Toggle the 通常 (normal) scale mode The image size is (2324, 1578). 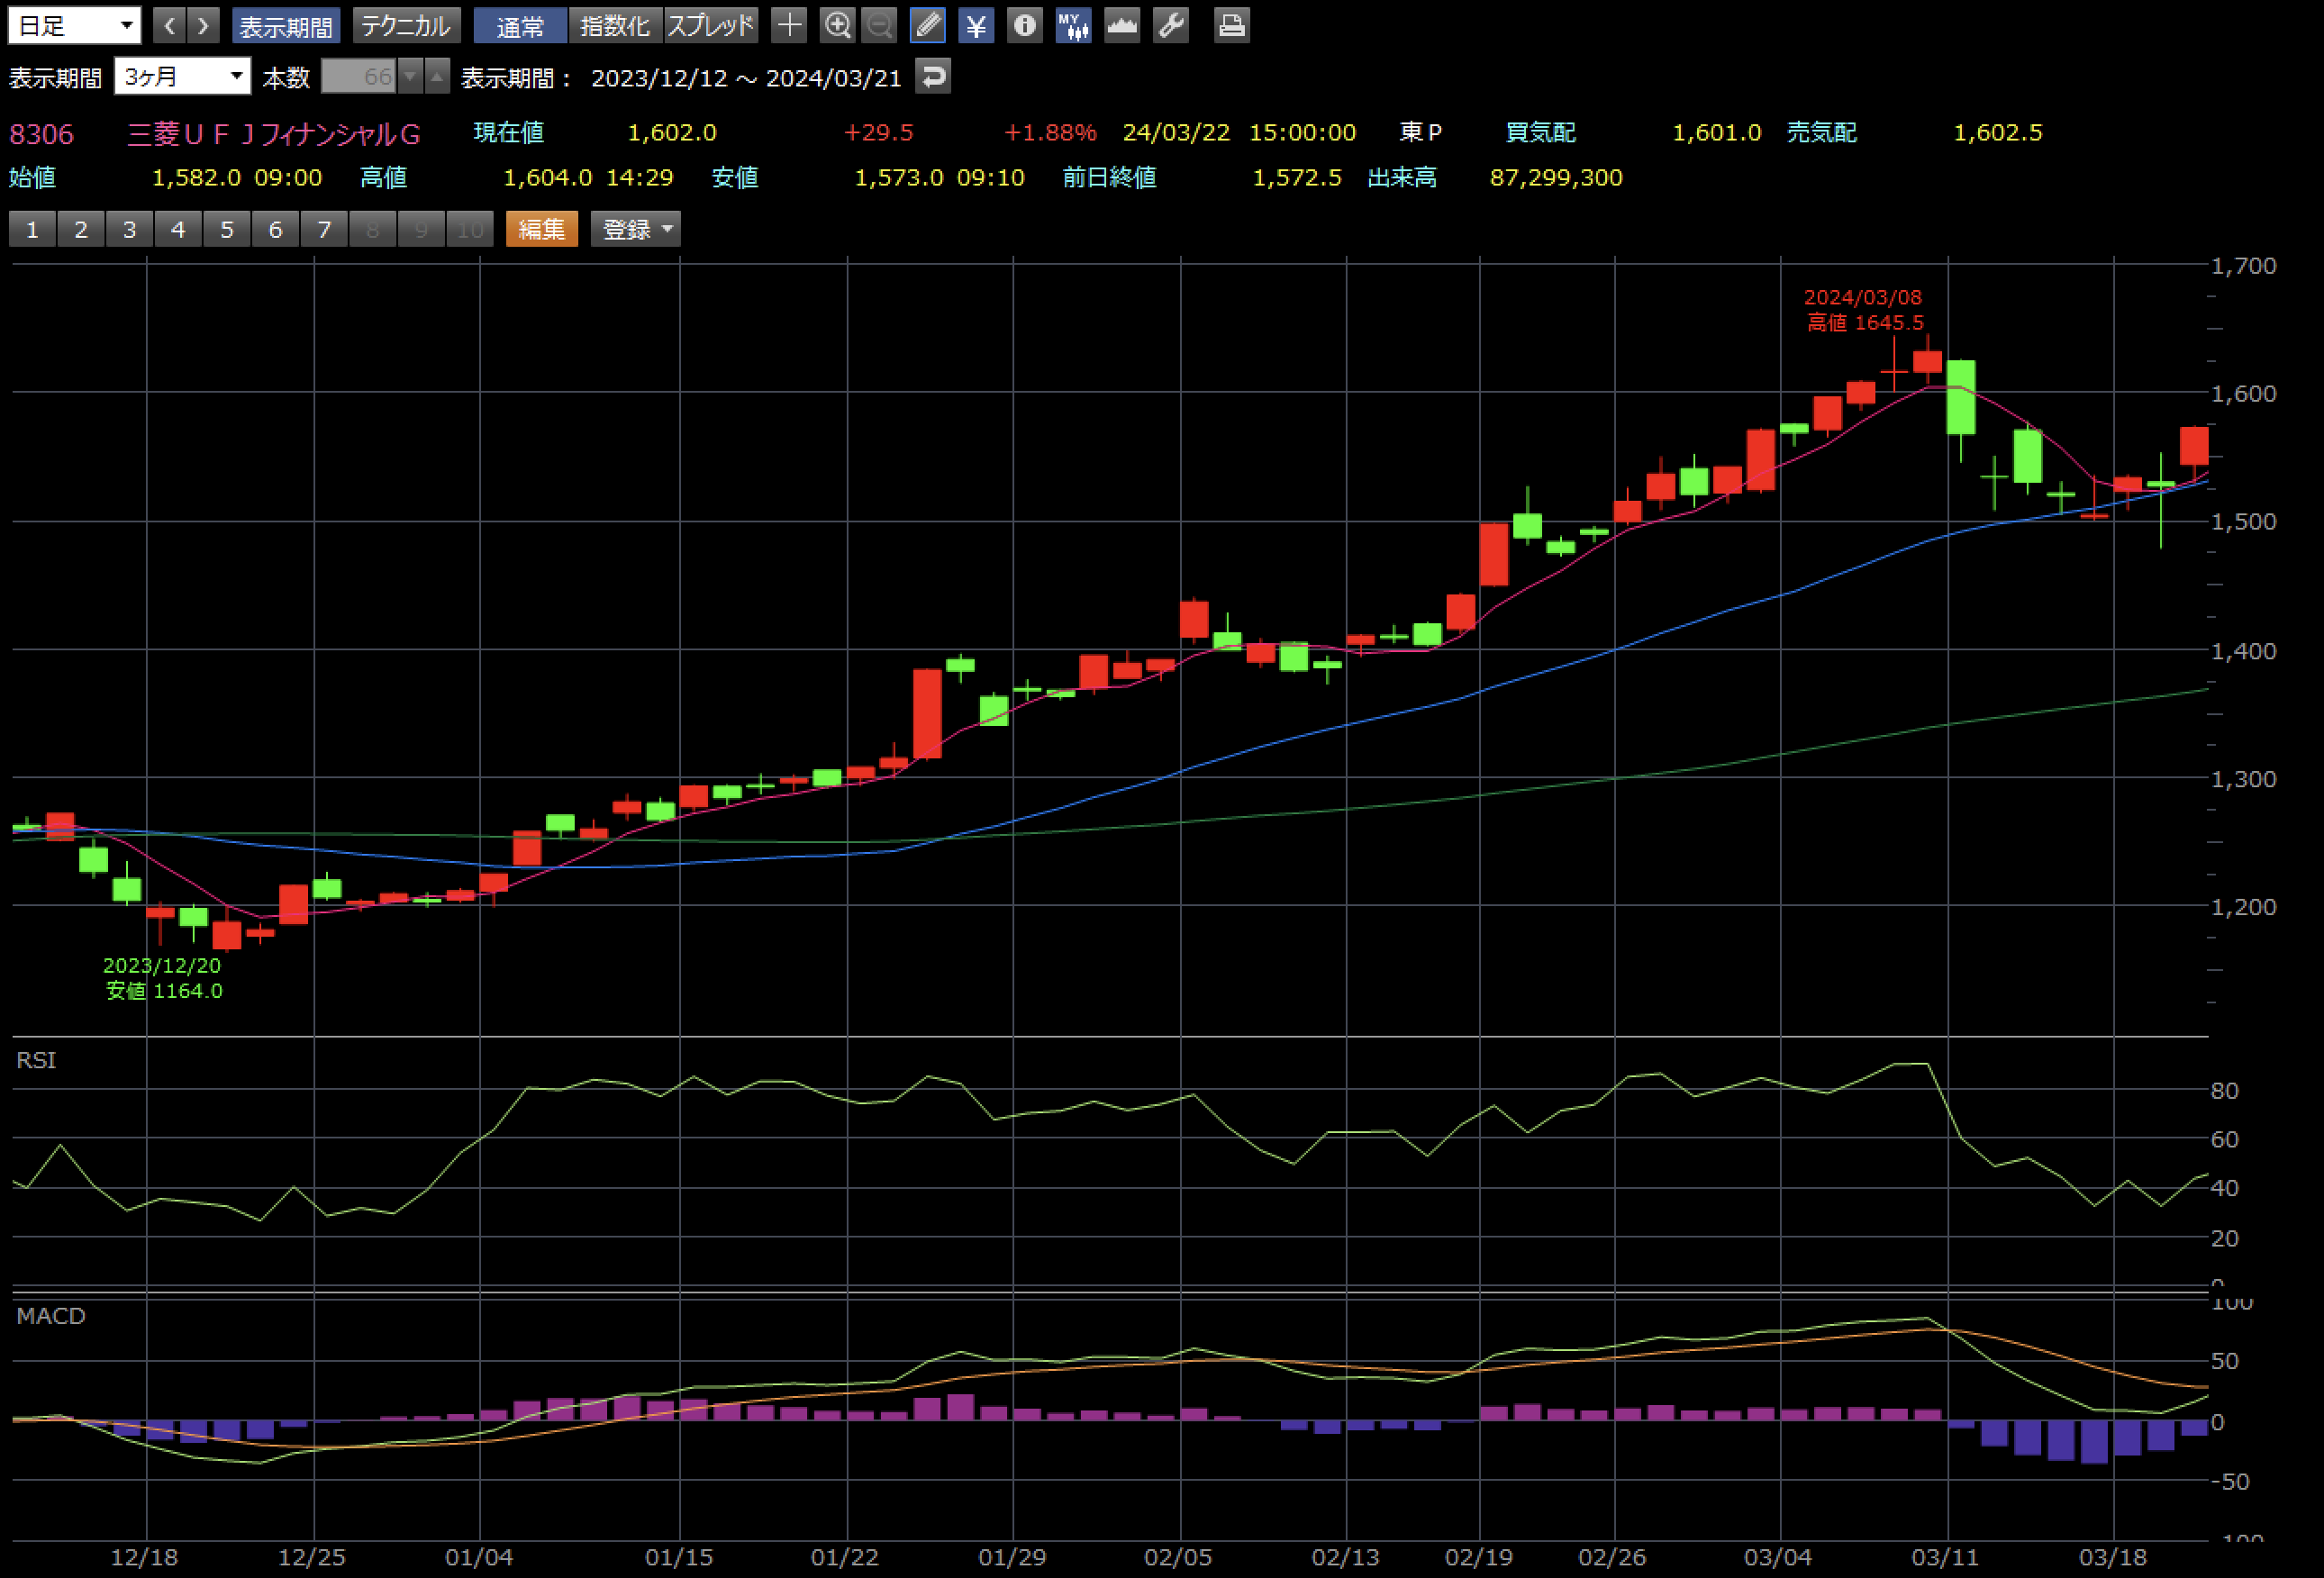(x=520, y=25)
